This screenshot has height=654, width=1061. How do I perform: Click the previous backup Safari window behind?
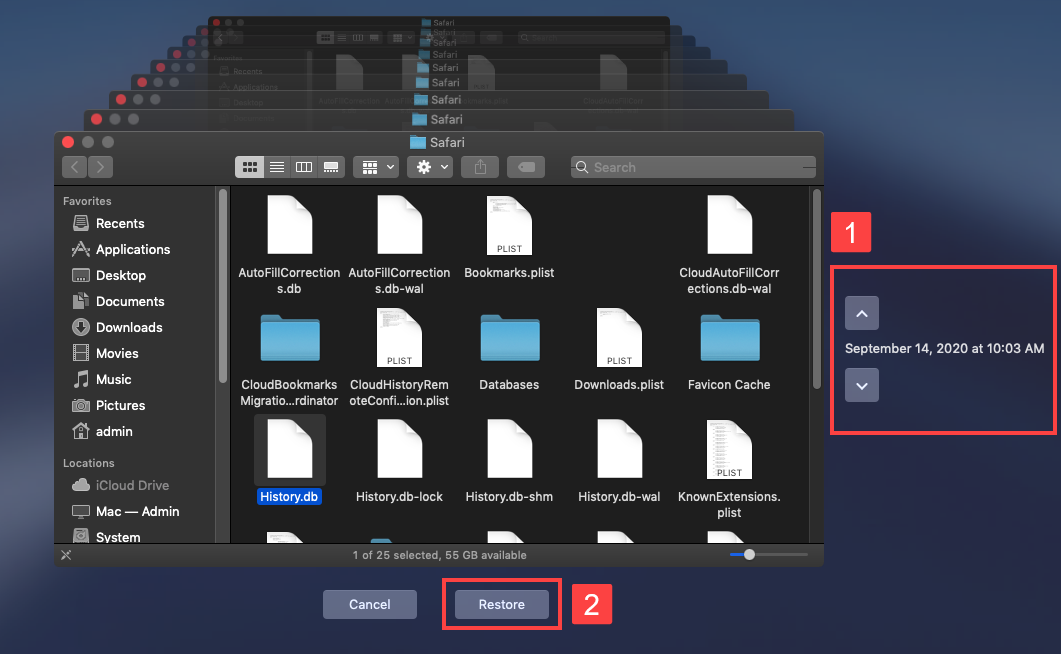(438, 120)
